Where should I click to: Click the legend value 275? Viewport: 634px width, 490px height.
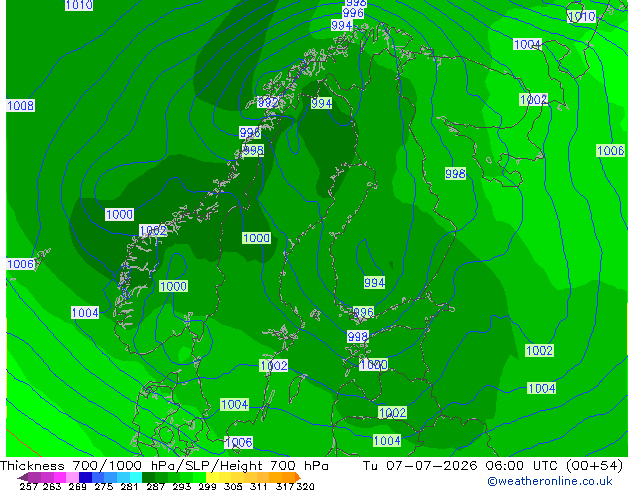pos(104,486)
